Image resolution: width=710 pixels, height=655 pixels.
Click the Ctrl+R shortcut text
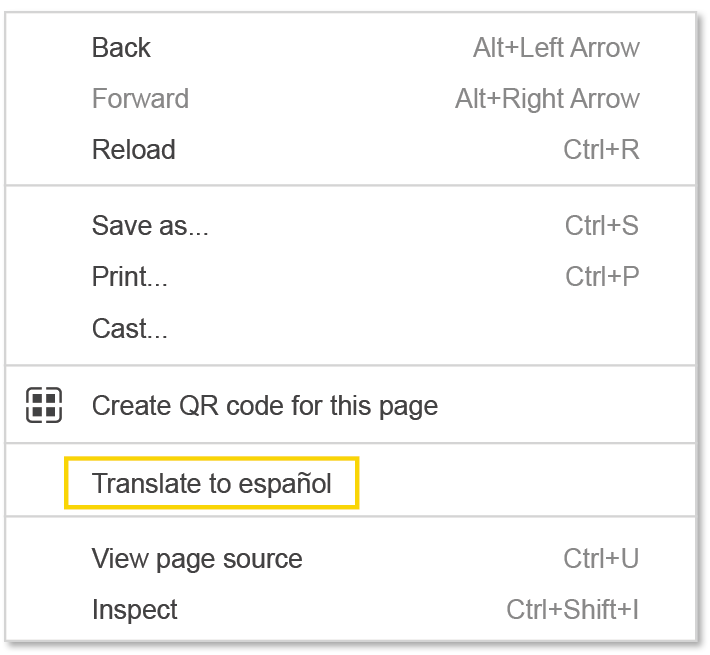pyautogui.click(x=601, y=150)
